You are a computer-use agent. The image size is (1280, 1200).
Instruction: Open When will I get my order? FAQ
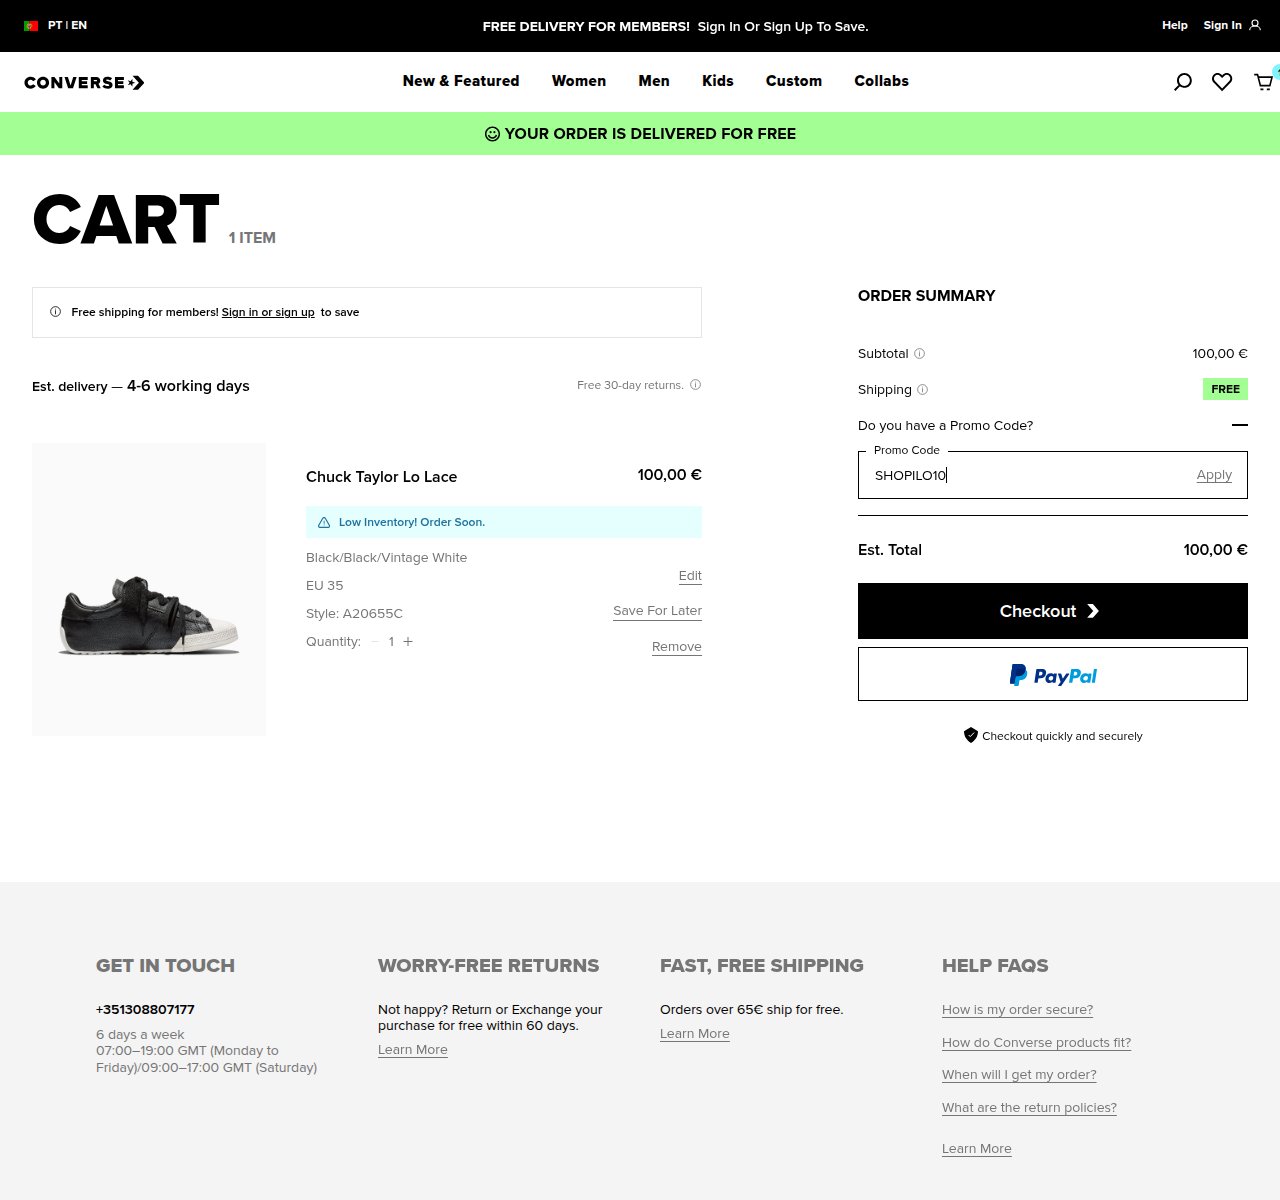1019,1075
